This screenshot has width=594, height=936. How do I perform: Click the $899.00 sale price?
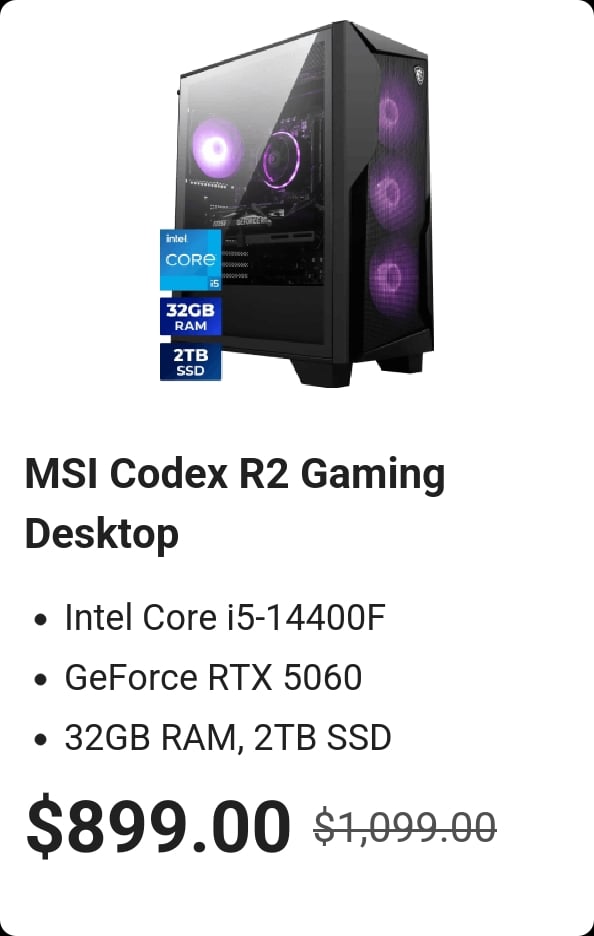(x=158, y=827)
